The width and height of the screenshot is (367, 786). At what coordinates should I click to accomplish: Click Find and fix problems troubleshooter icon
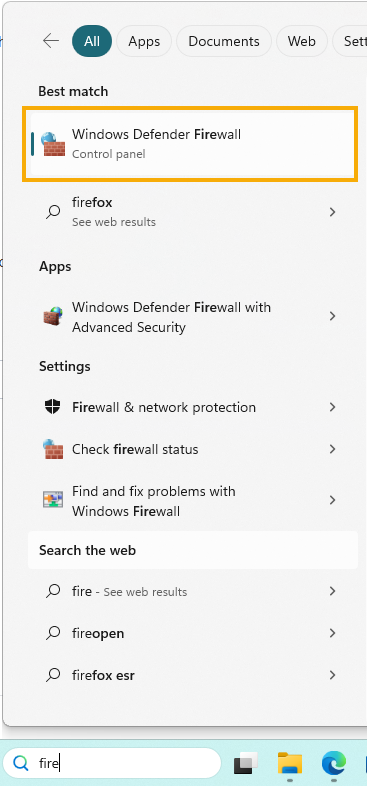(x=53, y=500)
